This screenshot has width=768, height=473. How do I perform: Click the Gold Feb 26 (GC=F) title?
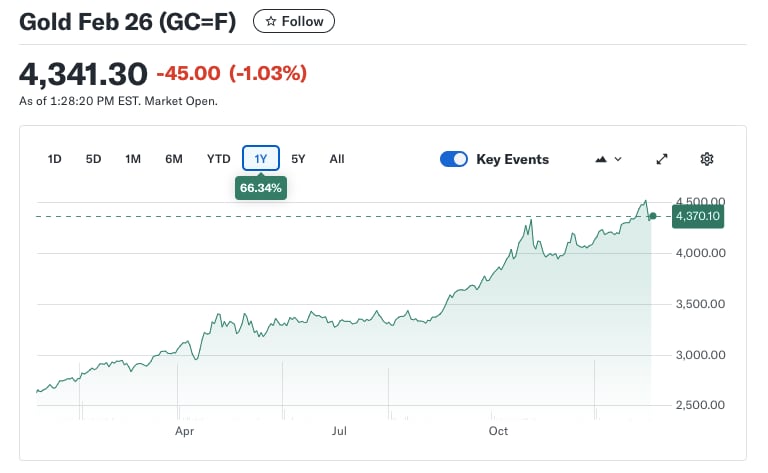[x=128, y=21]
